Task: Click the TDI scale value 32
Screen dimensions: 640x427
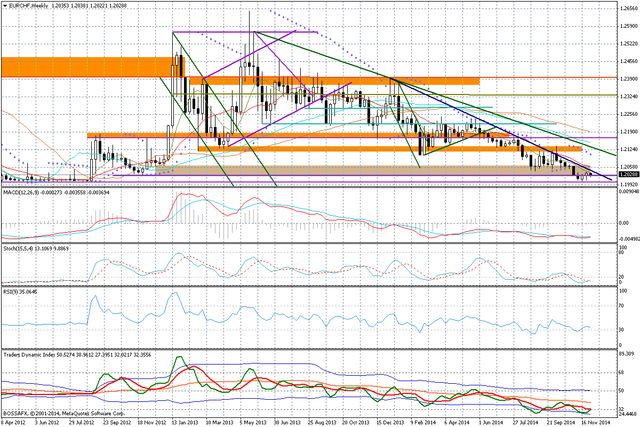Action: (622, 408)
